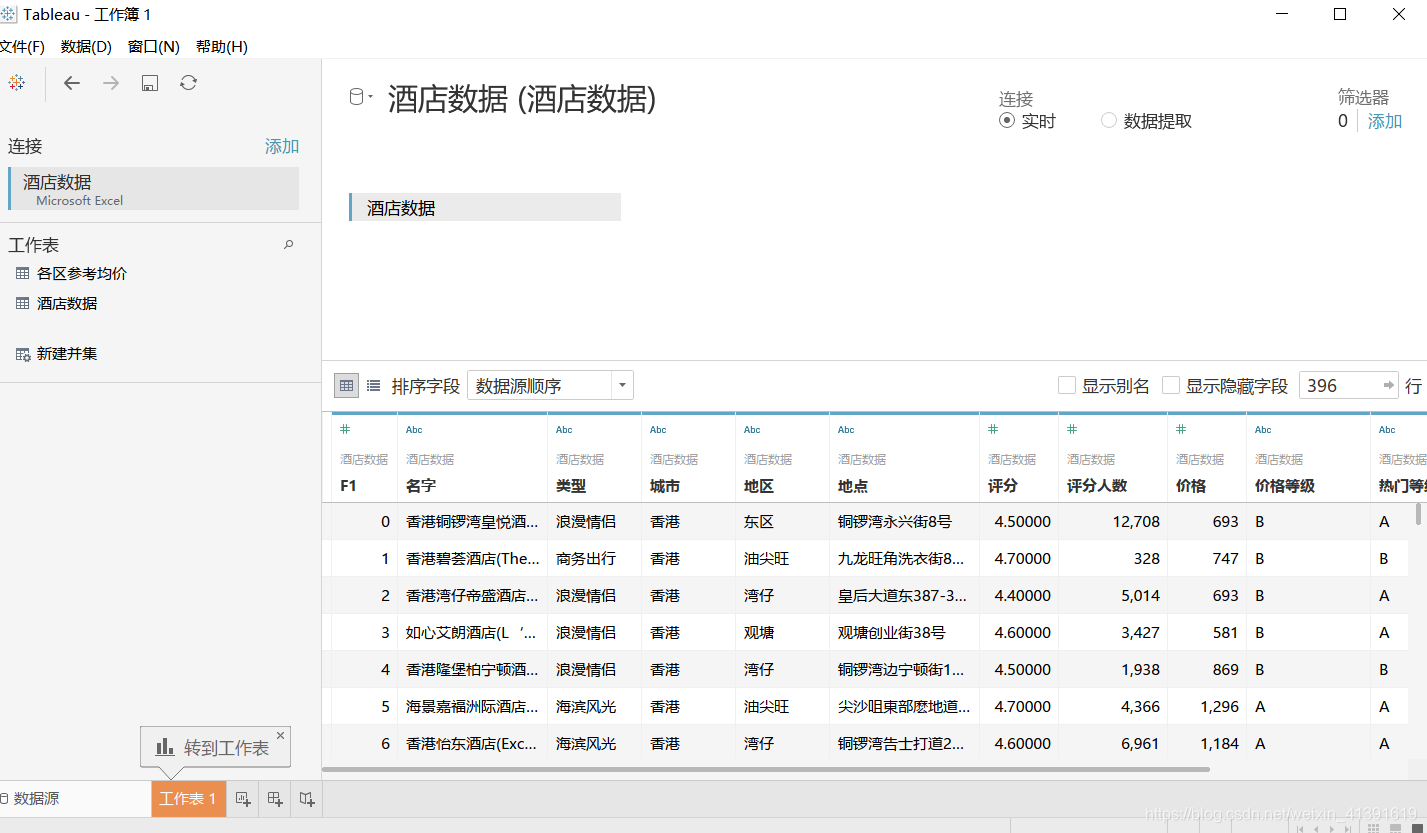Click the cell 海景嘉福洲际酒店...

(473, 706)
